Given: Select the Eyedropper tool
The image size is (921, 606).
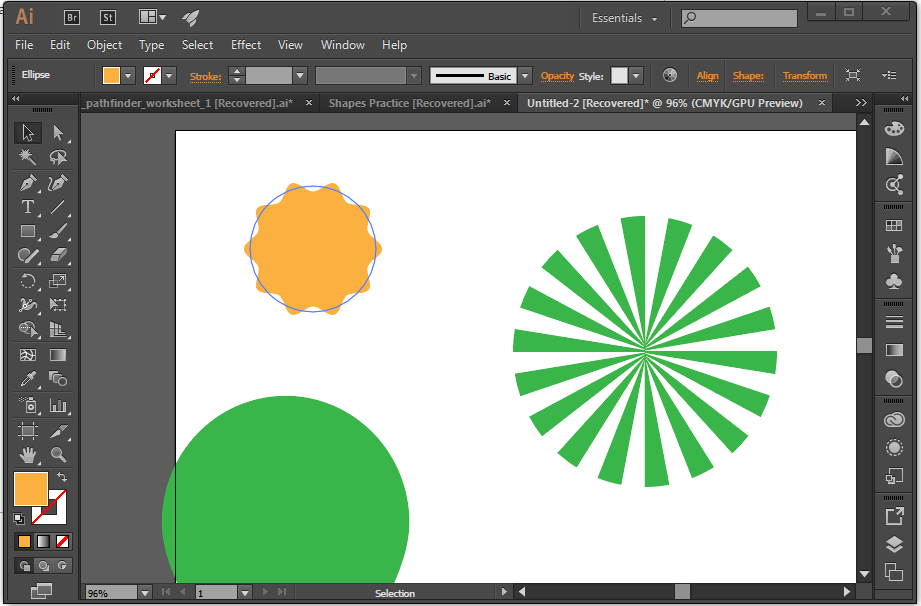Looking at the screenshot, I should [x=28, y=379].
